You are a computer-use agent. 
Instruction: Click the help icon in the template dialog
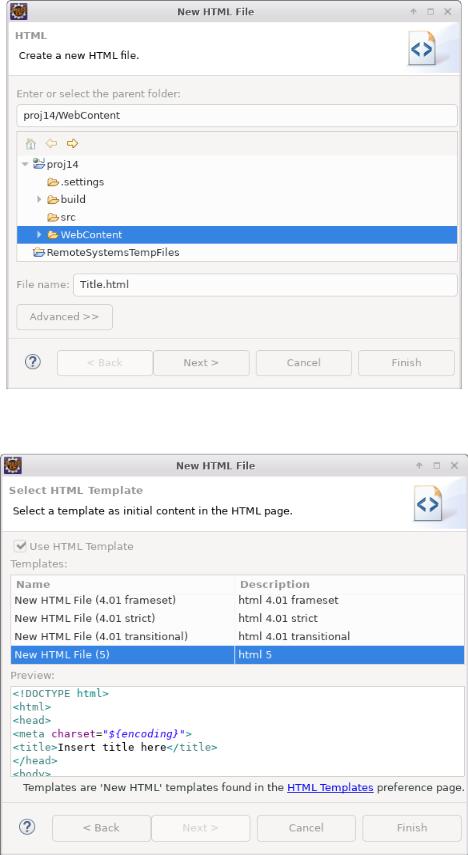point(27,827)
